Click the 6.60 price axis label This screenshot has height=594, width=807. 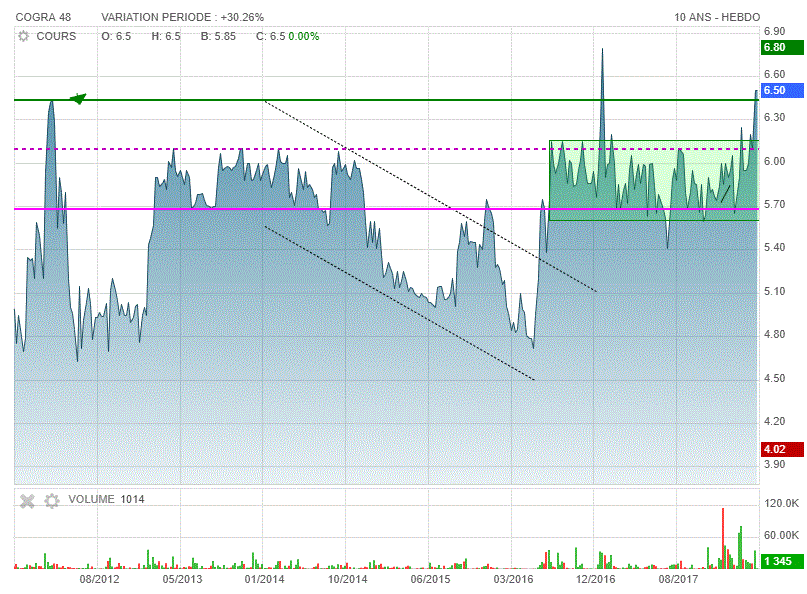(x=775, y=75)
